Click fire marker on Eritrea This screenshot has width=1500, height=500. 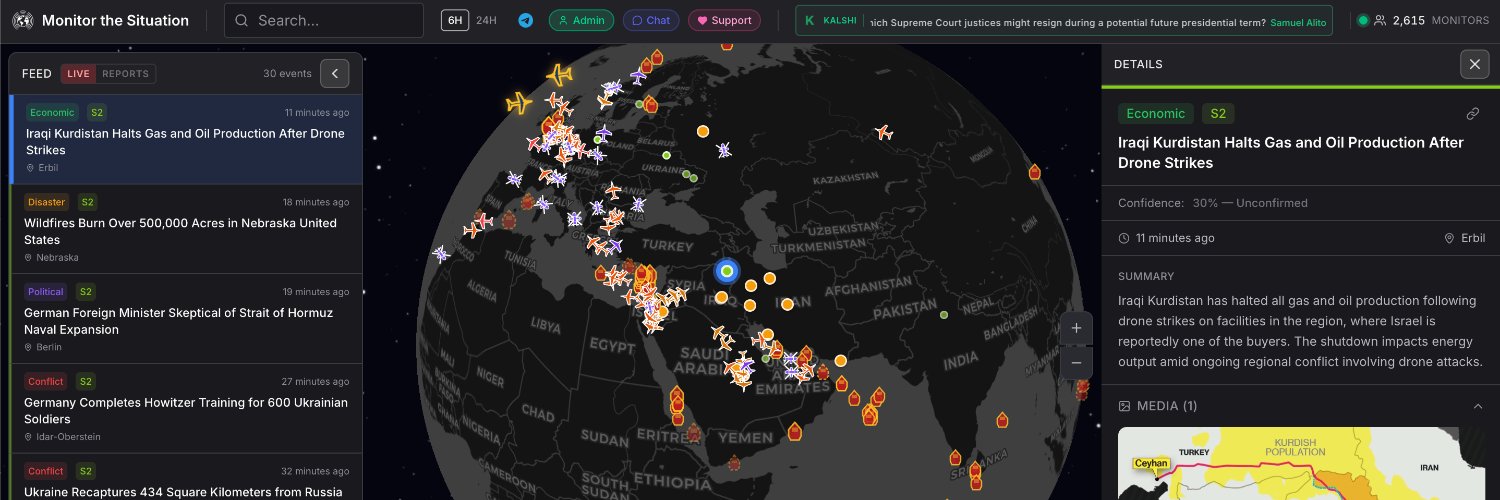(693, 433)
